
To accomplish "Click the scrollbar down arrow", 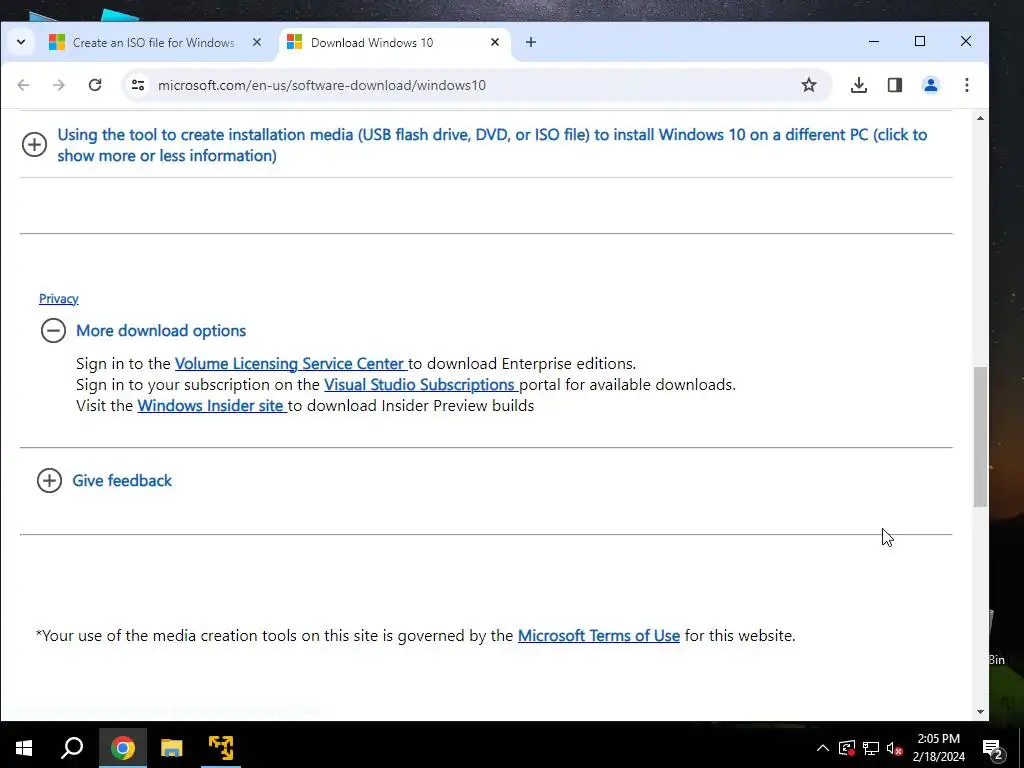I will pyautogui.click(x=980, y=712).
